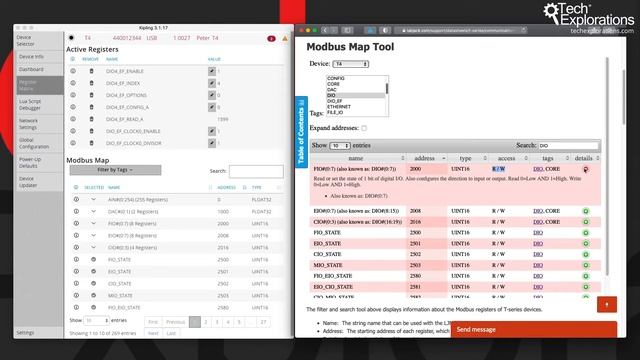Open Table of Contents side tab
640x360 pixels.
[x=301, y=132]
